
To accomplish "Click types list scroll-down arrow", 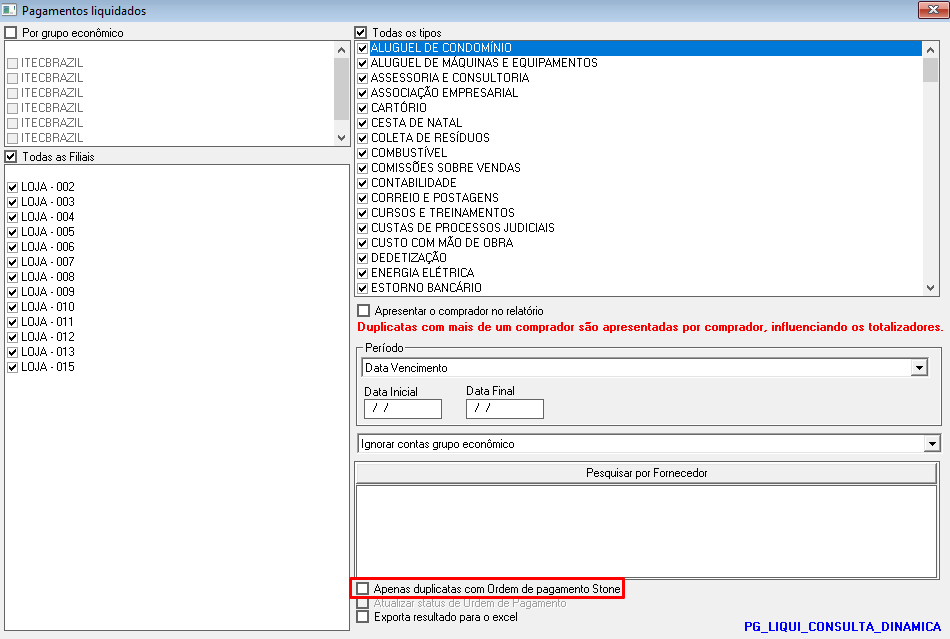I will click(x=931, y=288).
